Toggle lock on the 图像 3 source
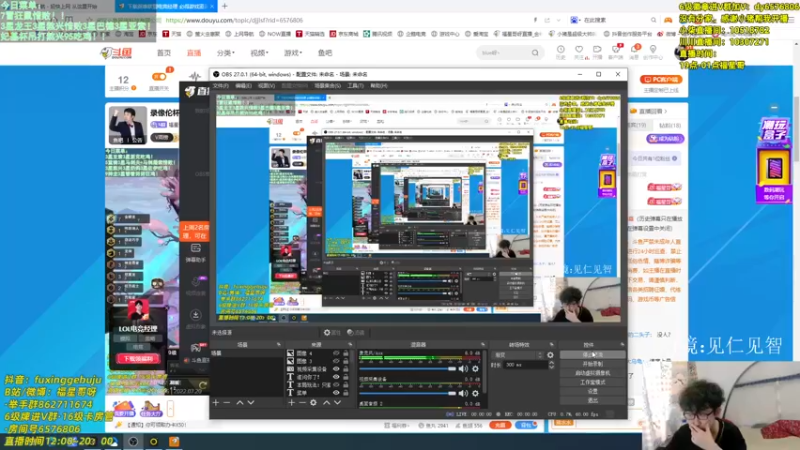The image size is (800, 450). [345, 361]
